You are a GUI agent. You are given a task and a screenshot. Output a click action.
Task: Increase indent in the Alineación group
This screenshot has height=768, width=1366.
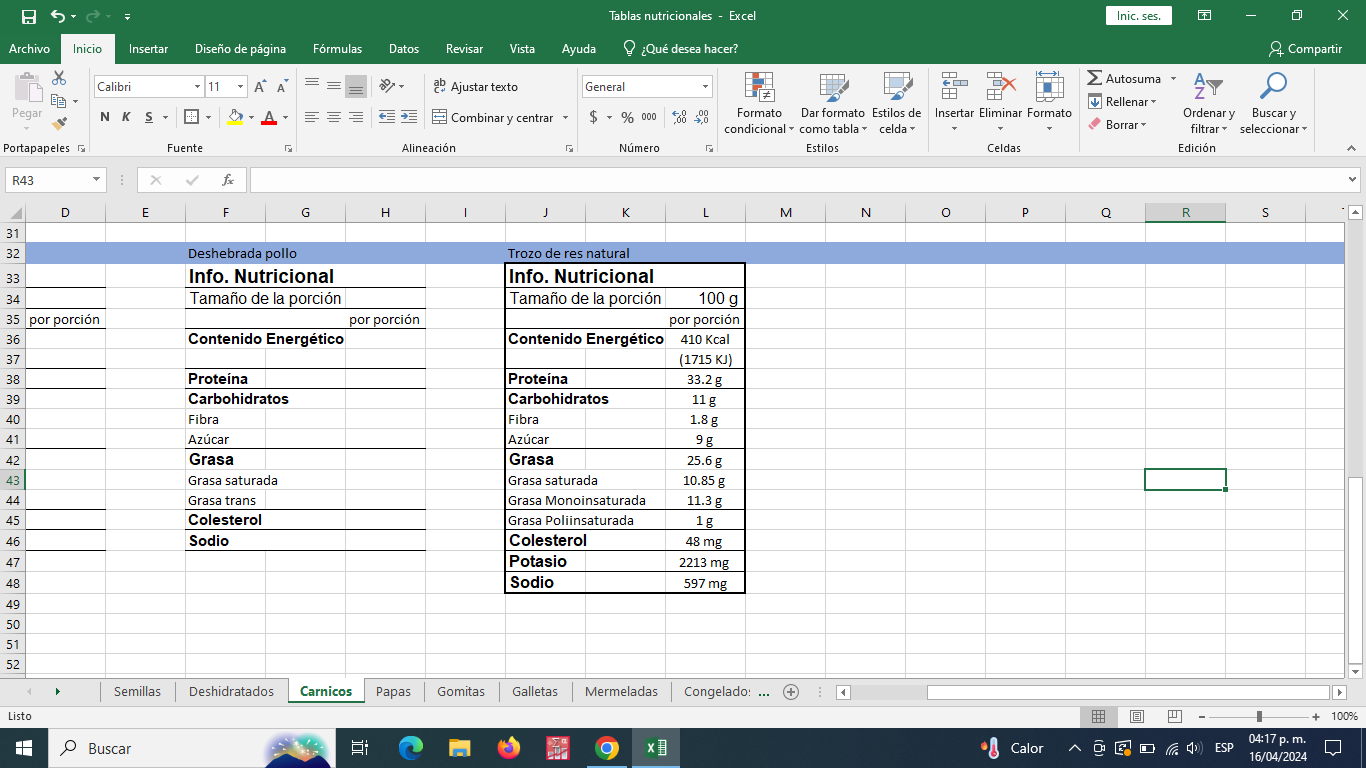pyautogui.click(x=408, y=117)
